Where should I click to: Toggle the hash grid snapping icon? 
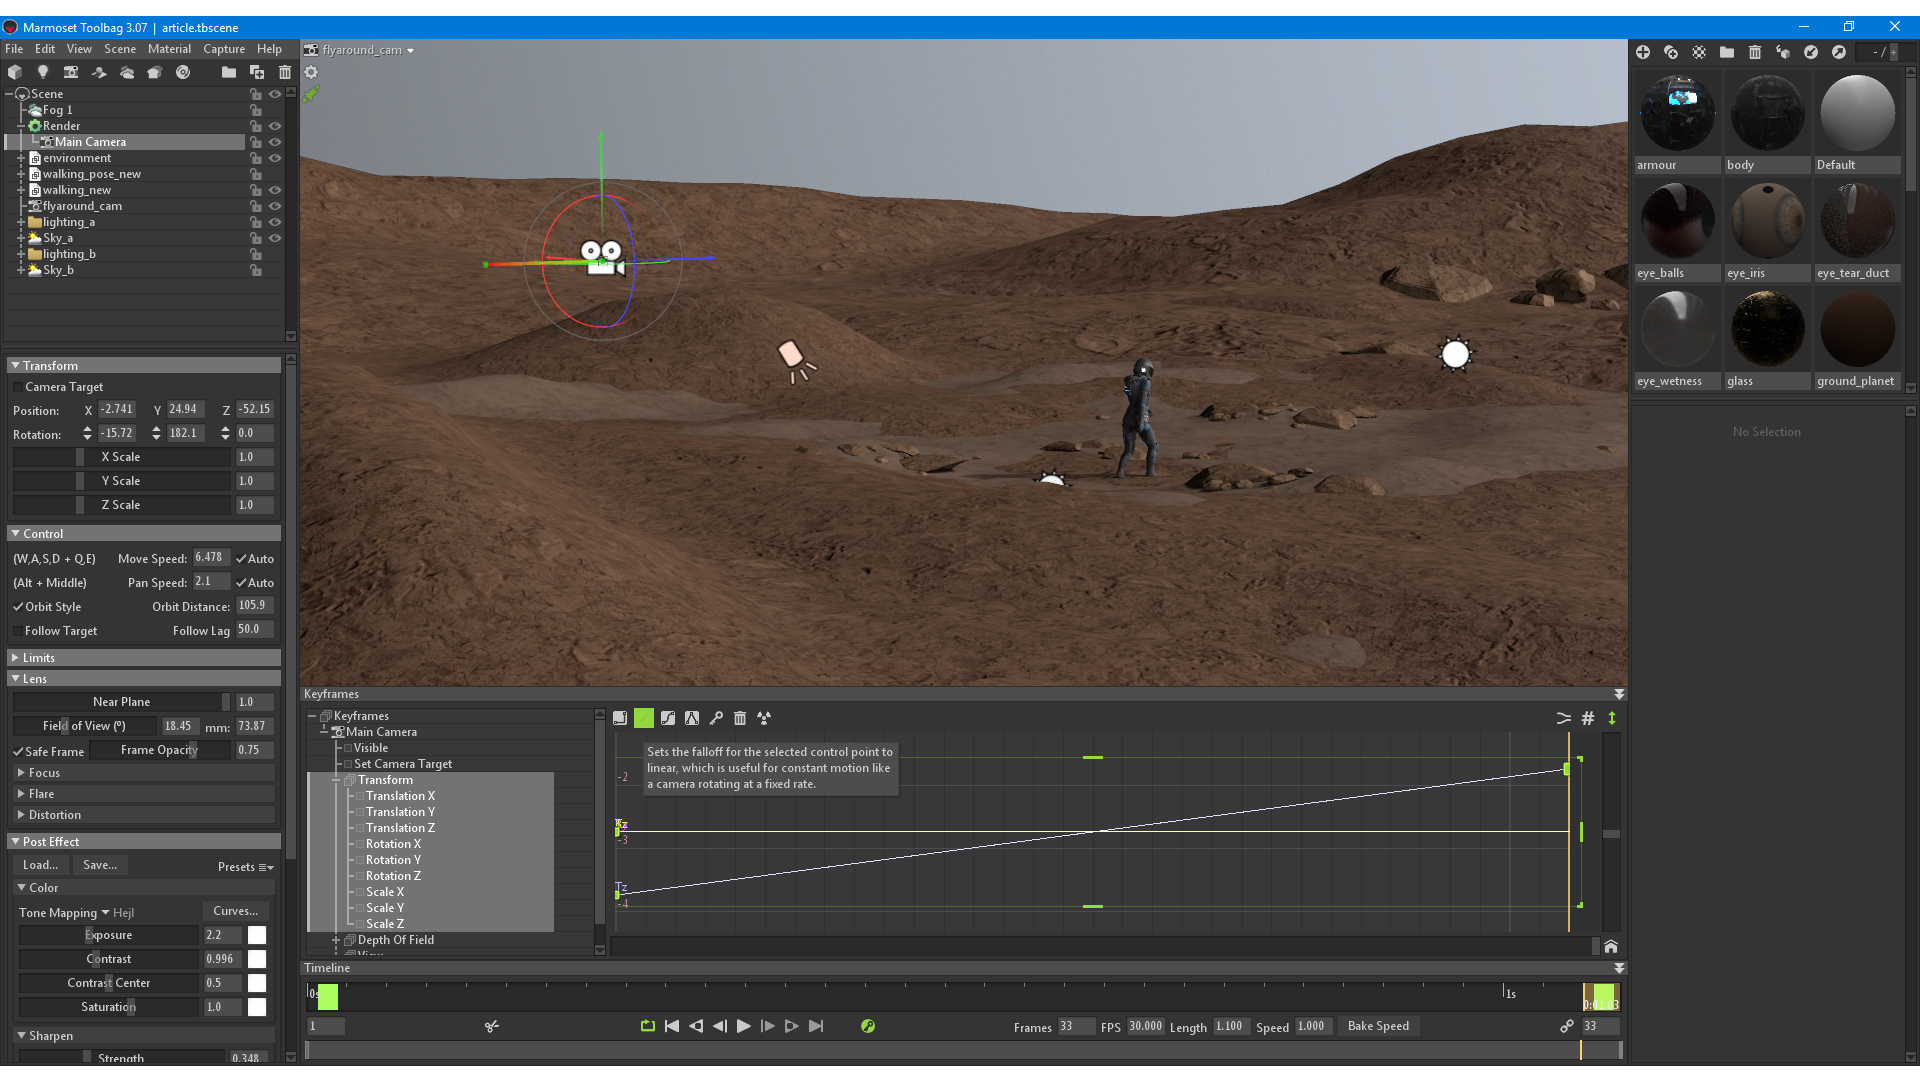click(x=1588, y=718)
